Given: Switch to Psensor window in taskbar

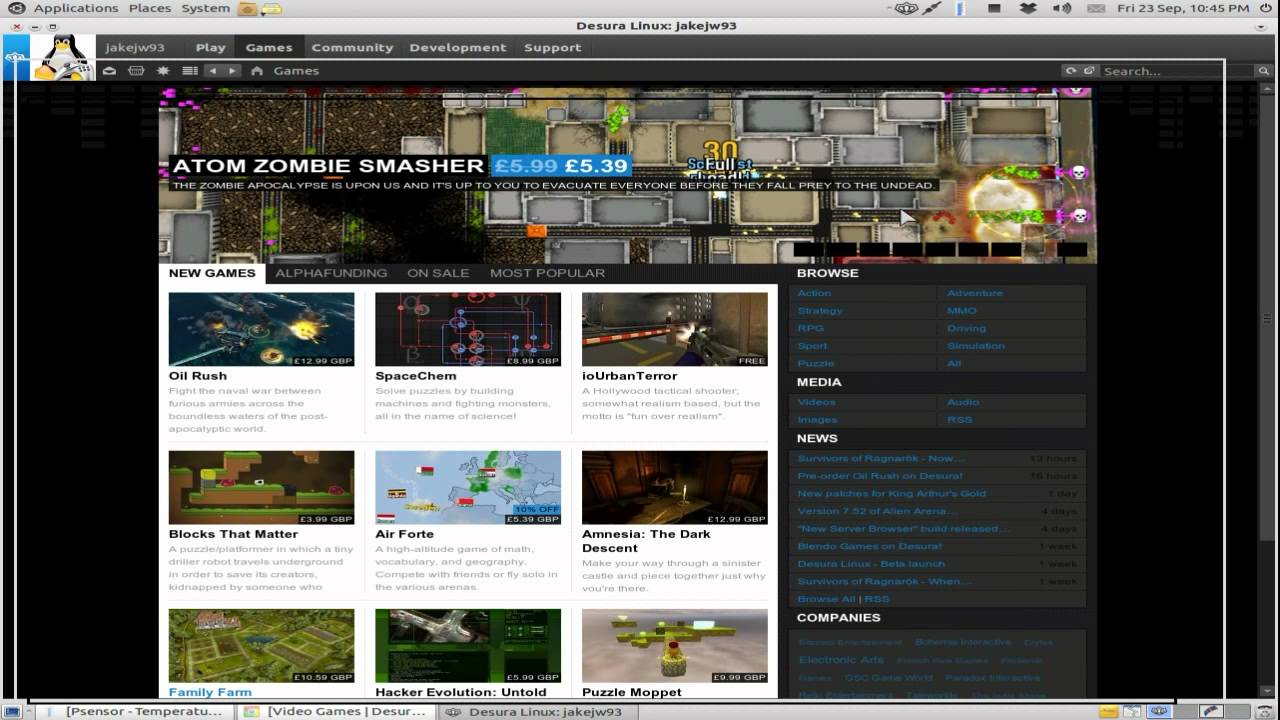Looking at the screenshot, I should (x=136, y=712).
